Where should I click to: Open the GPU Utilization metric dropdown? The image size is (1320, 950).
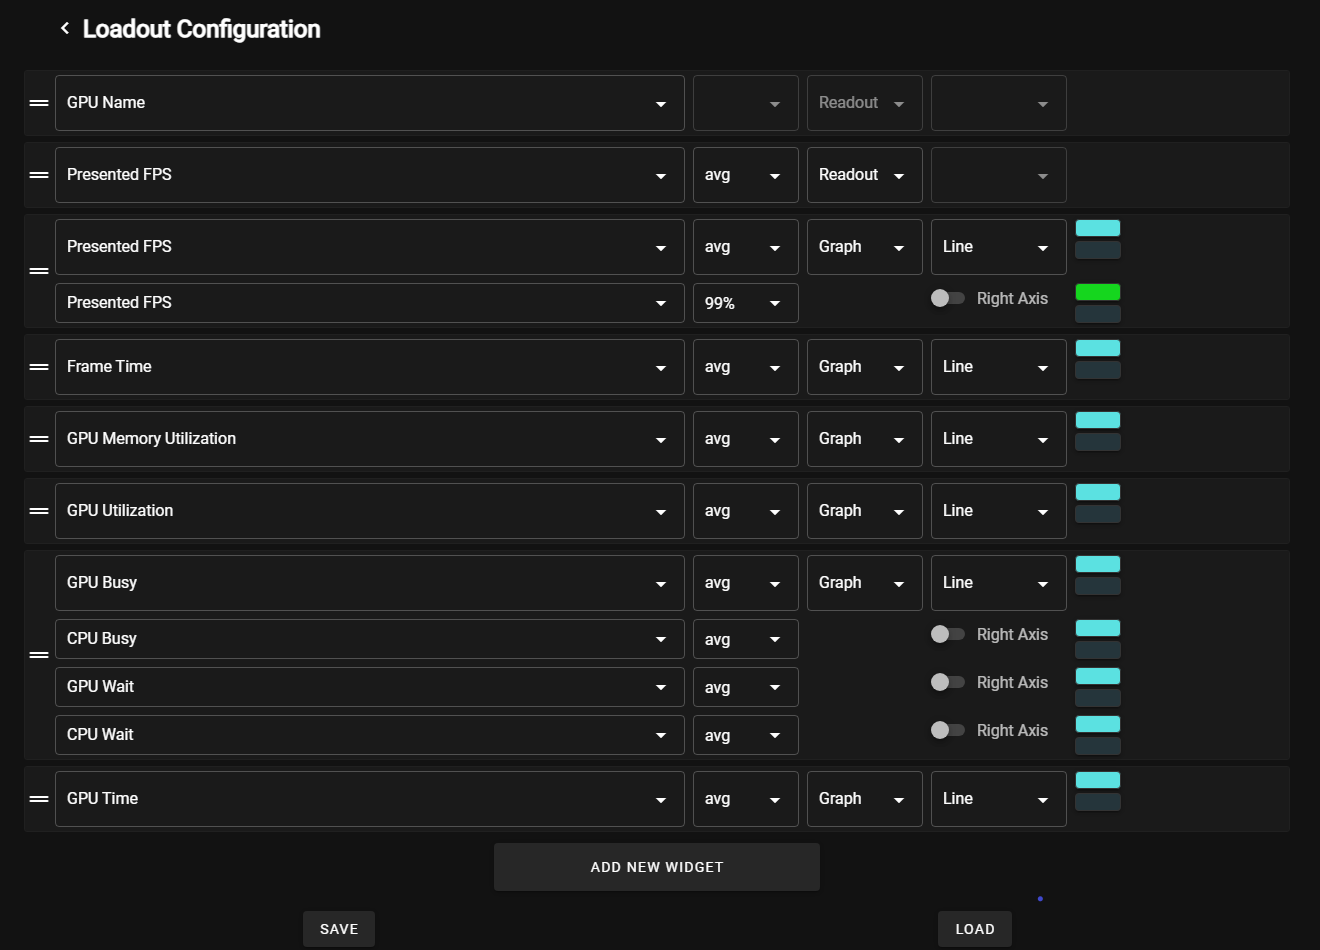[x=370, y=511]
